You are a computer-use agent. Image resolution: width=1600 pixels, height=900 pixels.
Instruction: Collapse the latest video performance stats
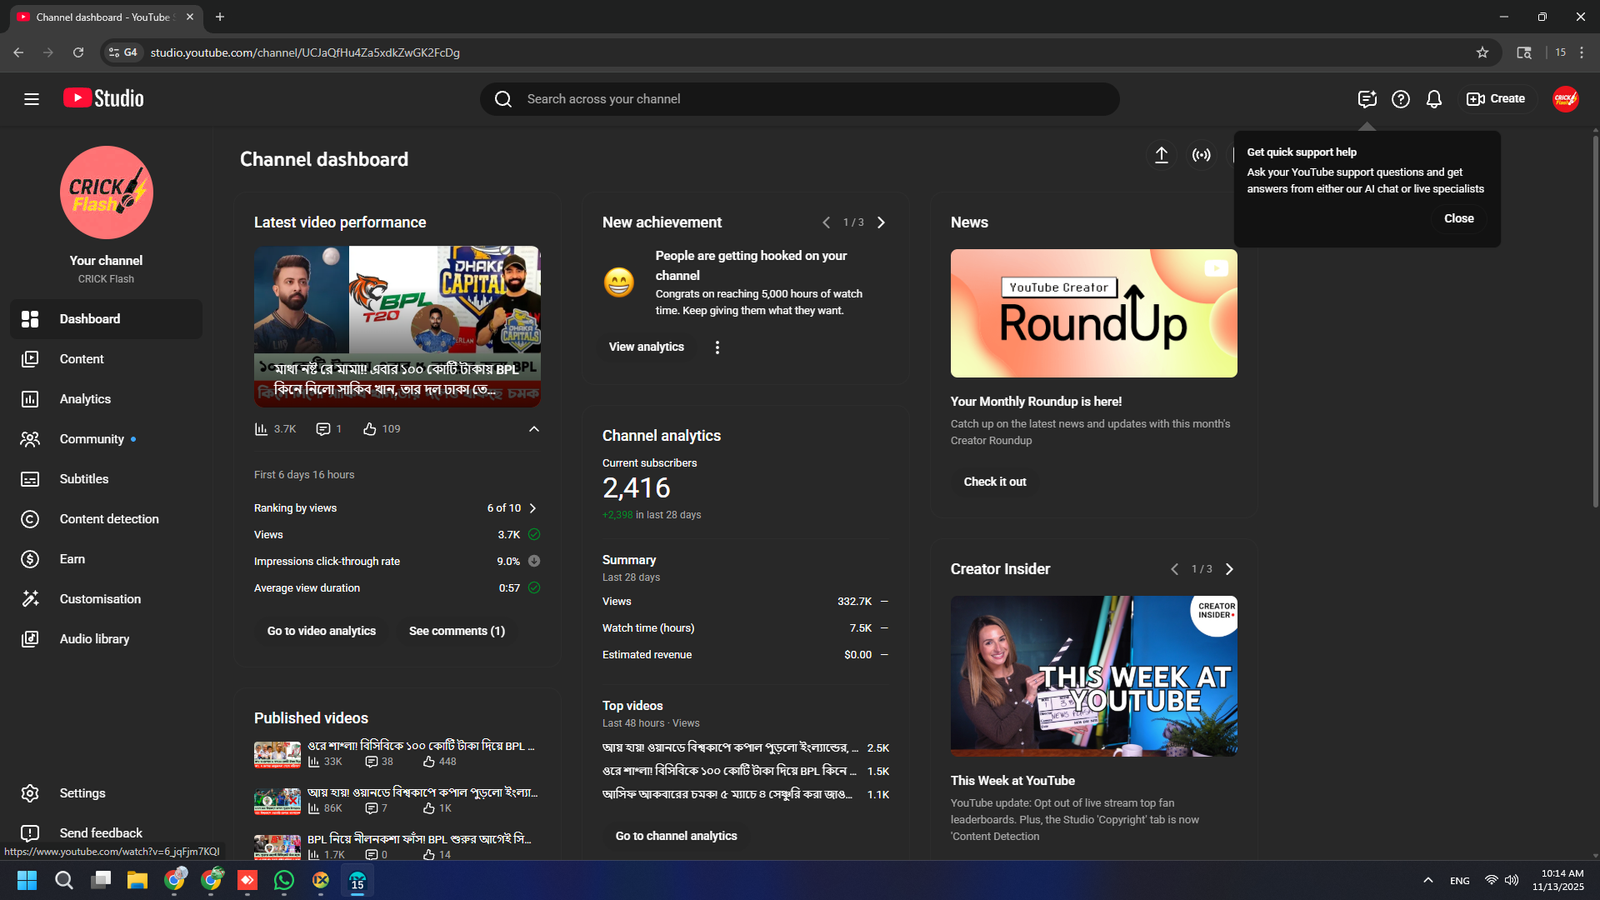point(534,429)
